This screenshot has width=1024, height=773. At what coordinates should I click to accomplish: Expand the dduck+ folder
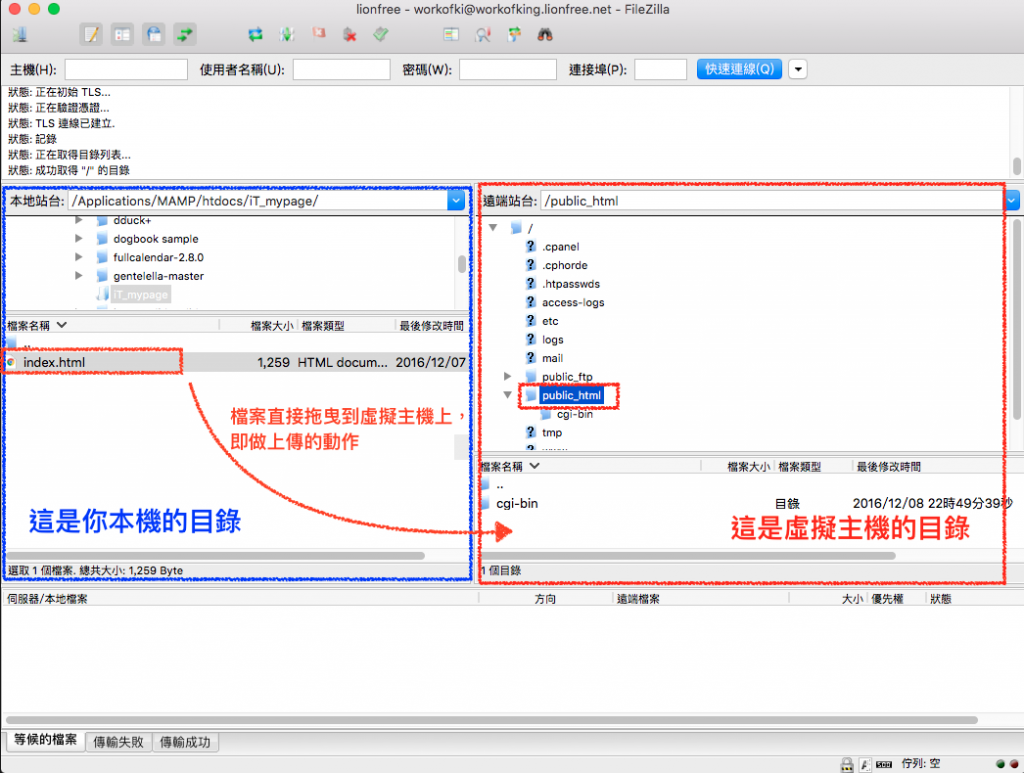click(x=78, y=220)
